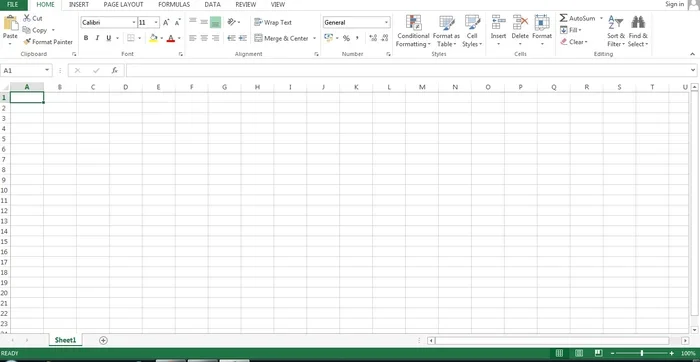The height and width of the screenshot is (362, 700).
Task: Increase font size with the larger A icon
Action: tap(166, 22)
